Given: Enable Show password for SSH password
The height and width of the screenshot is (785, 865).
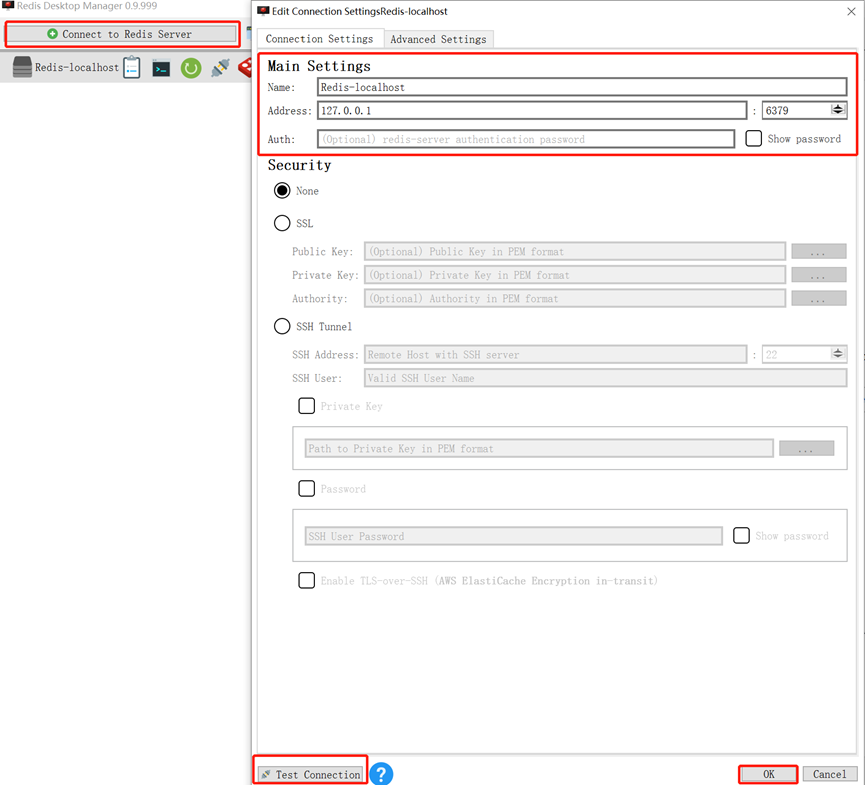Looking at the screenshot, I should pyautogui.click(x=741, y=535).
